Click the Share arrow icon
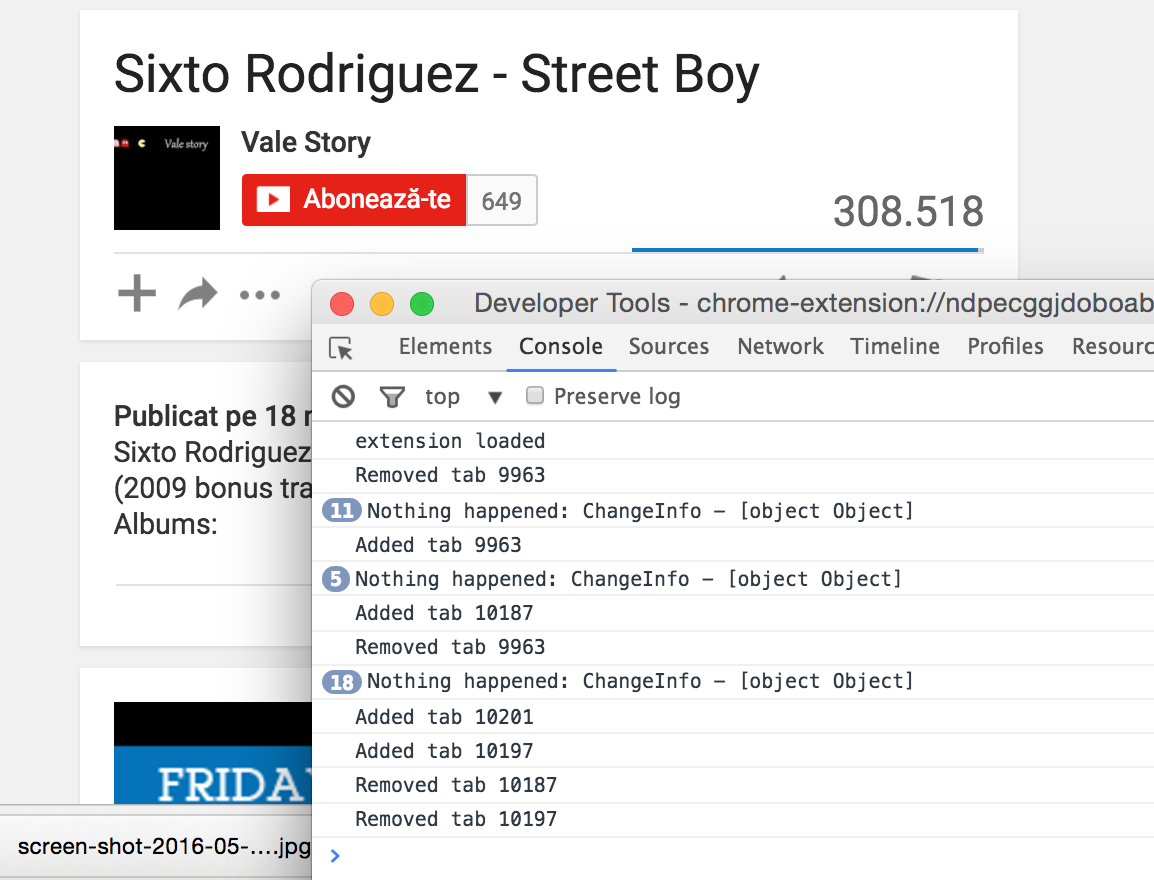1154x880 pixels. point(198,294)
